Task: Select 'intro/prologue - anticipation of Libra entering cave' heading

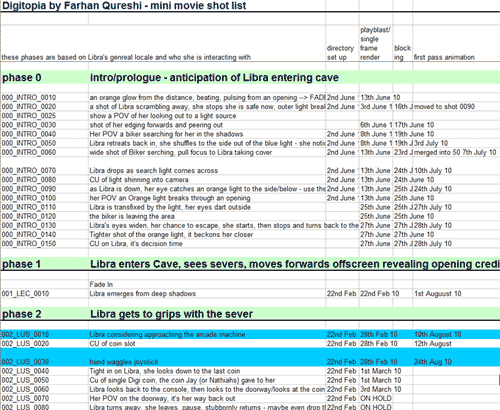Action: click(x=214, y=78)
